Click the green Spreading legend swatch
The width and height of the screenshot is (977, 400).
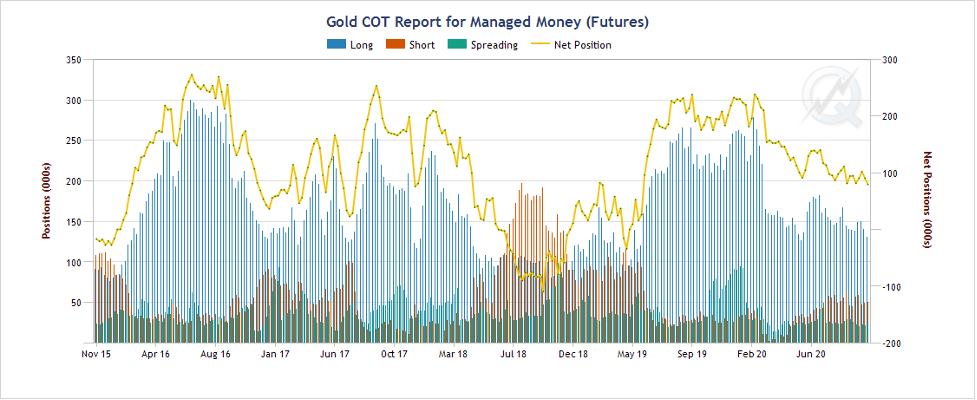click(x=456, y=45)
